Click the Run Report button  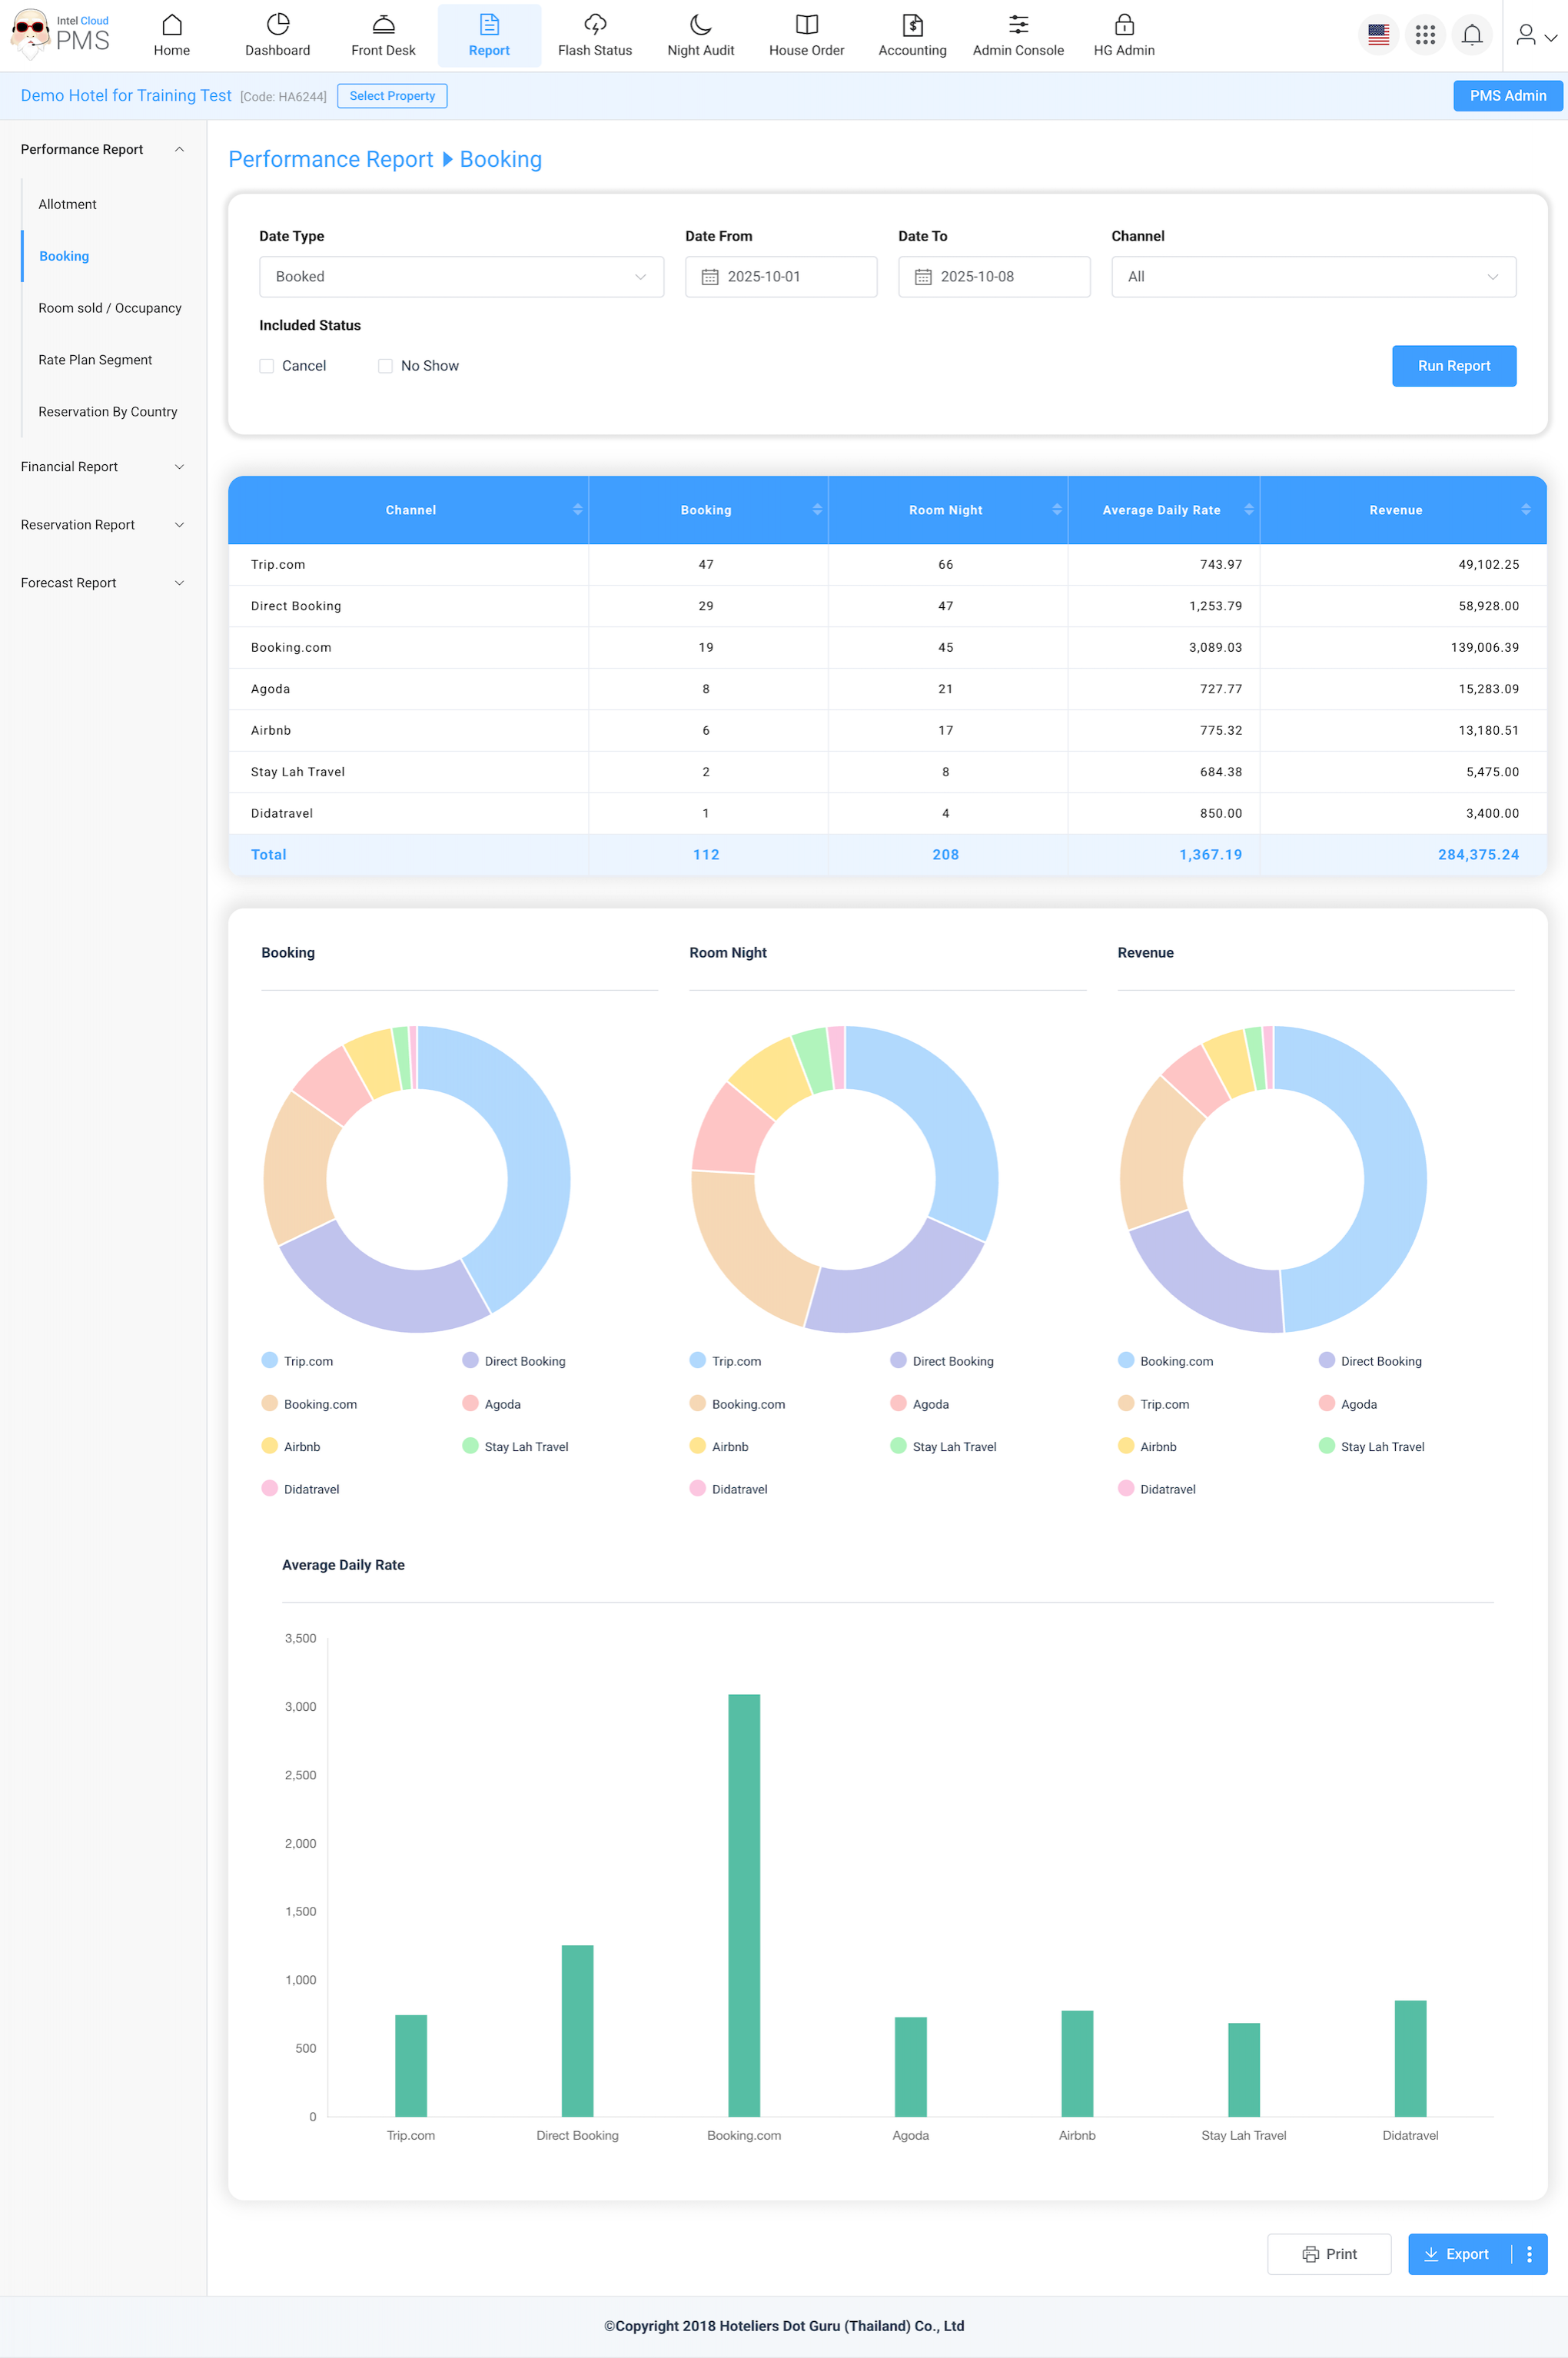[x=1453, y=366]
